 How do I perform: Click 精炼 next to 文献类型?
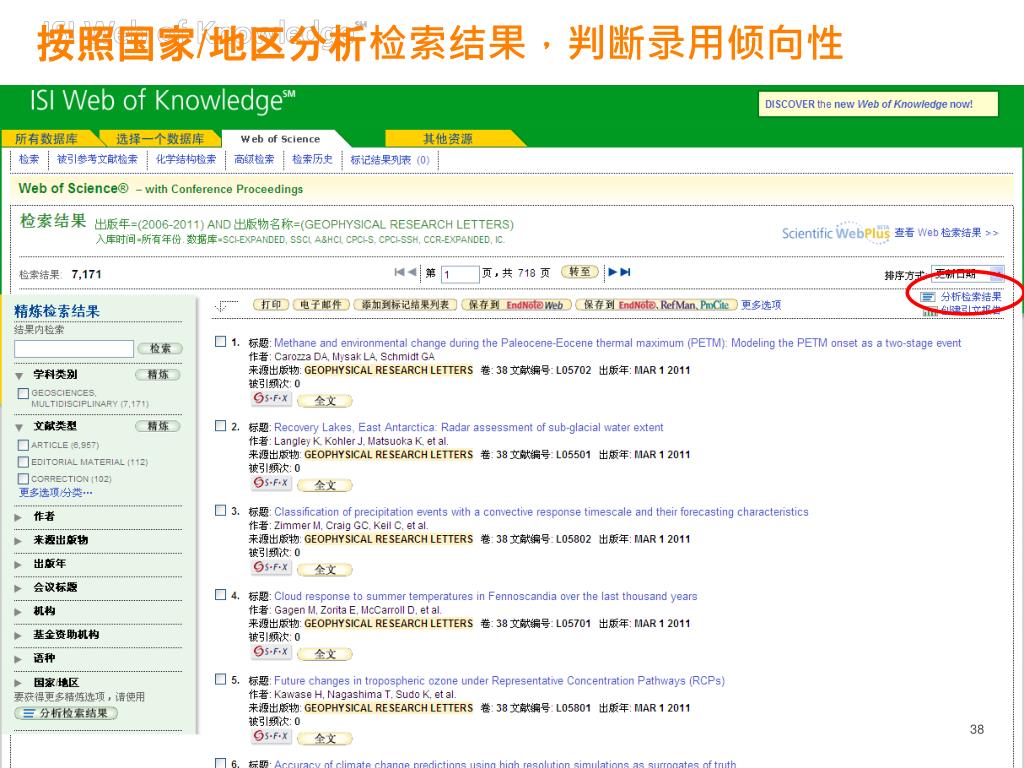pyautogui.click(x=157, y=426)
